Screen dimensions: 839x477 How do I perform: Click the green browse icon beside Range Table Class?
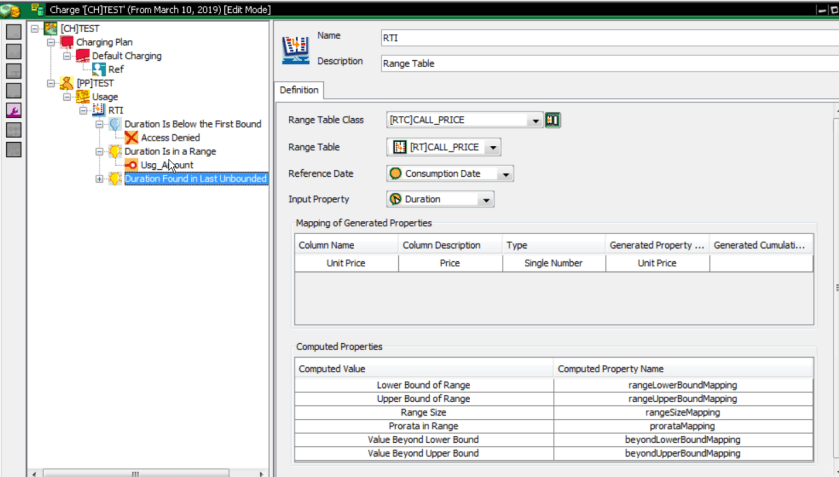click(x=553, y=121)
